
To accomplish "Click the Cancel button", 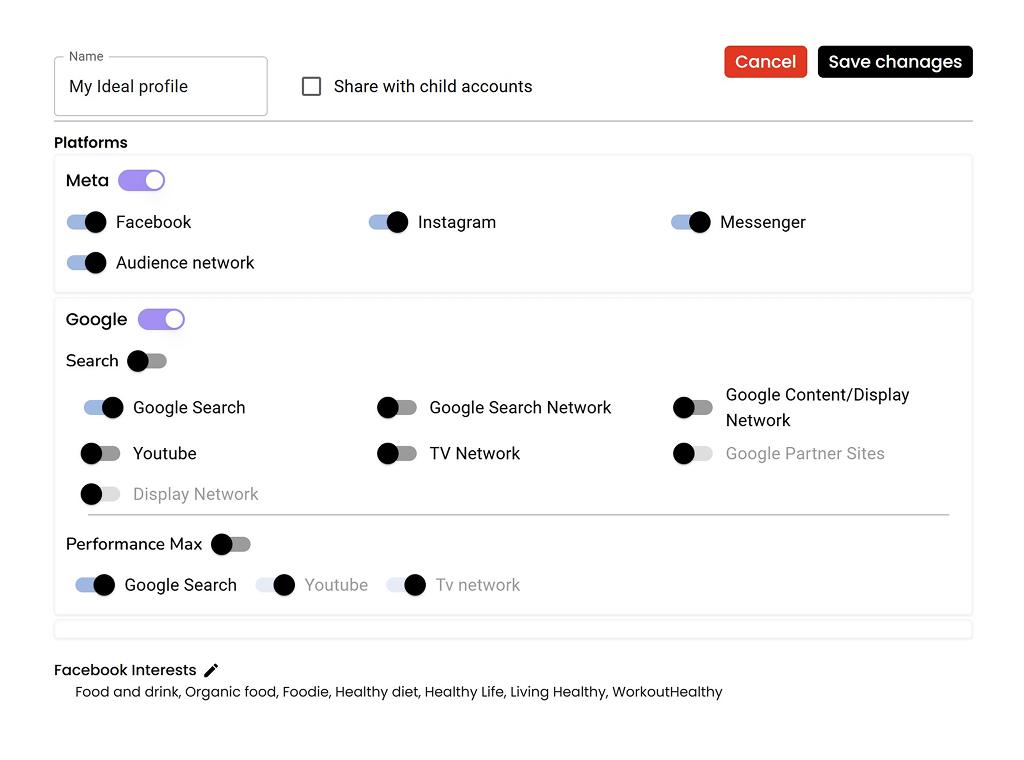I will click(x=765, y=61).
